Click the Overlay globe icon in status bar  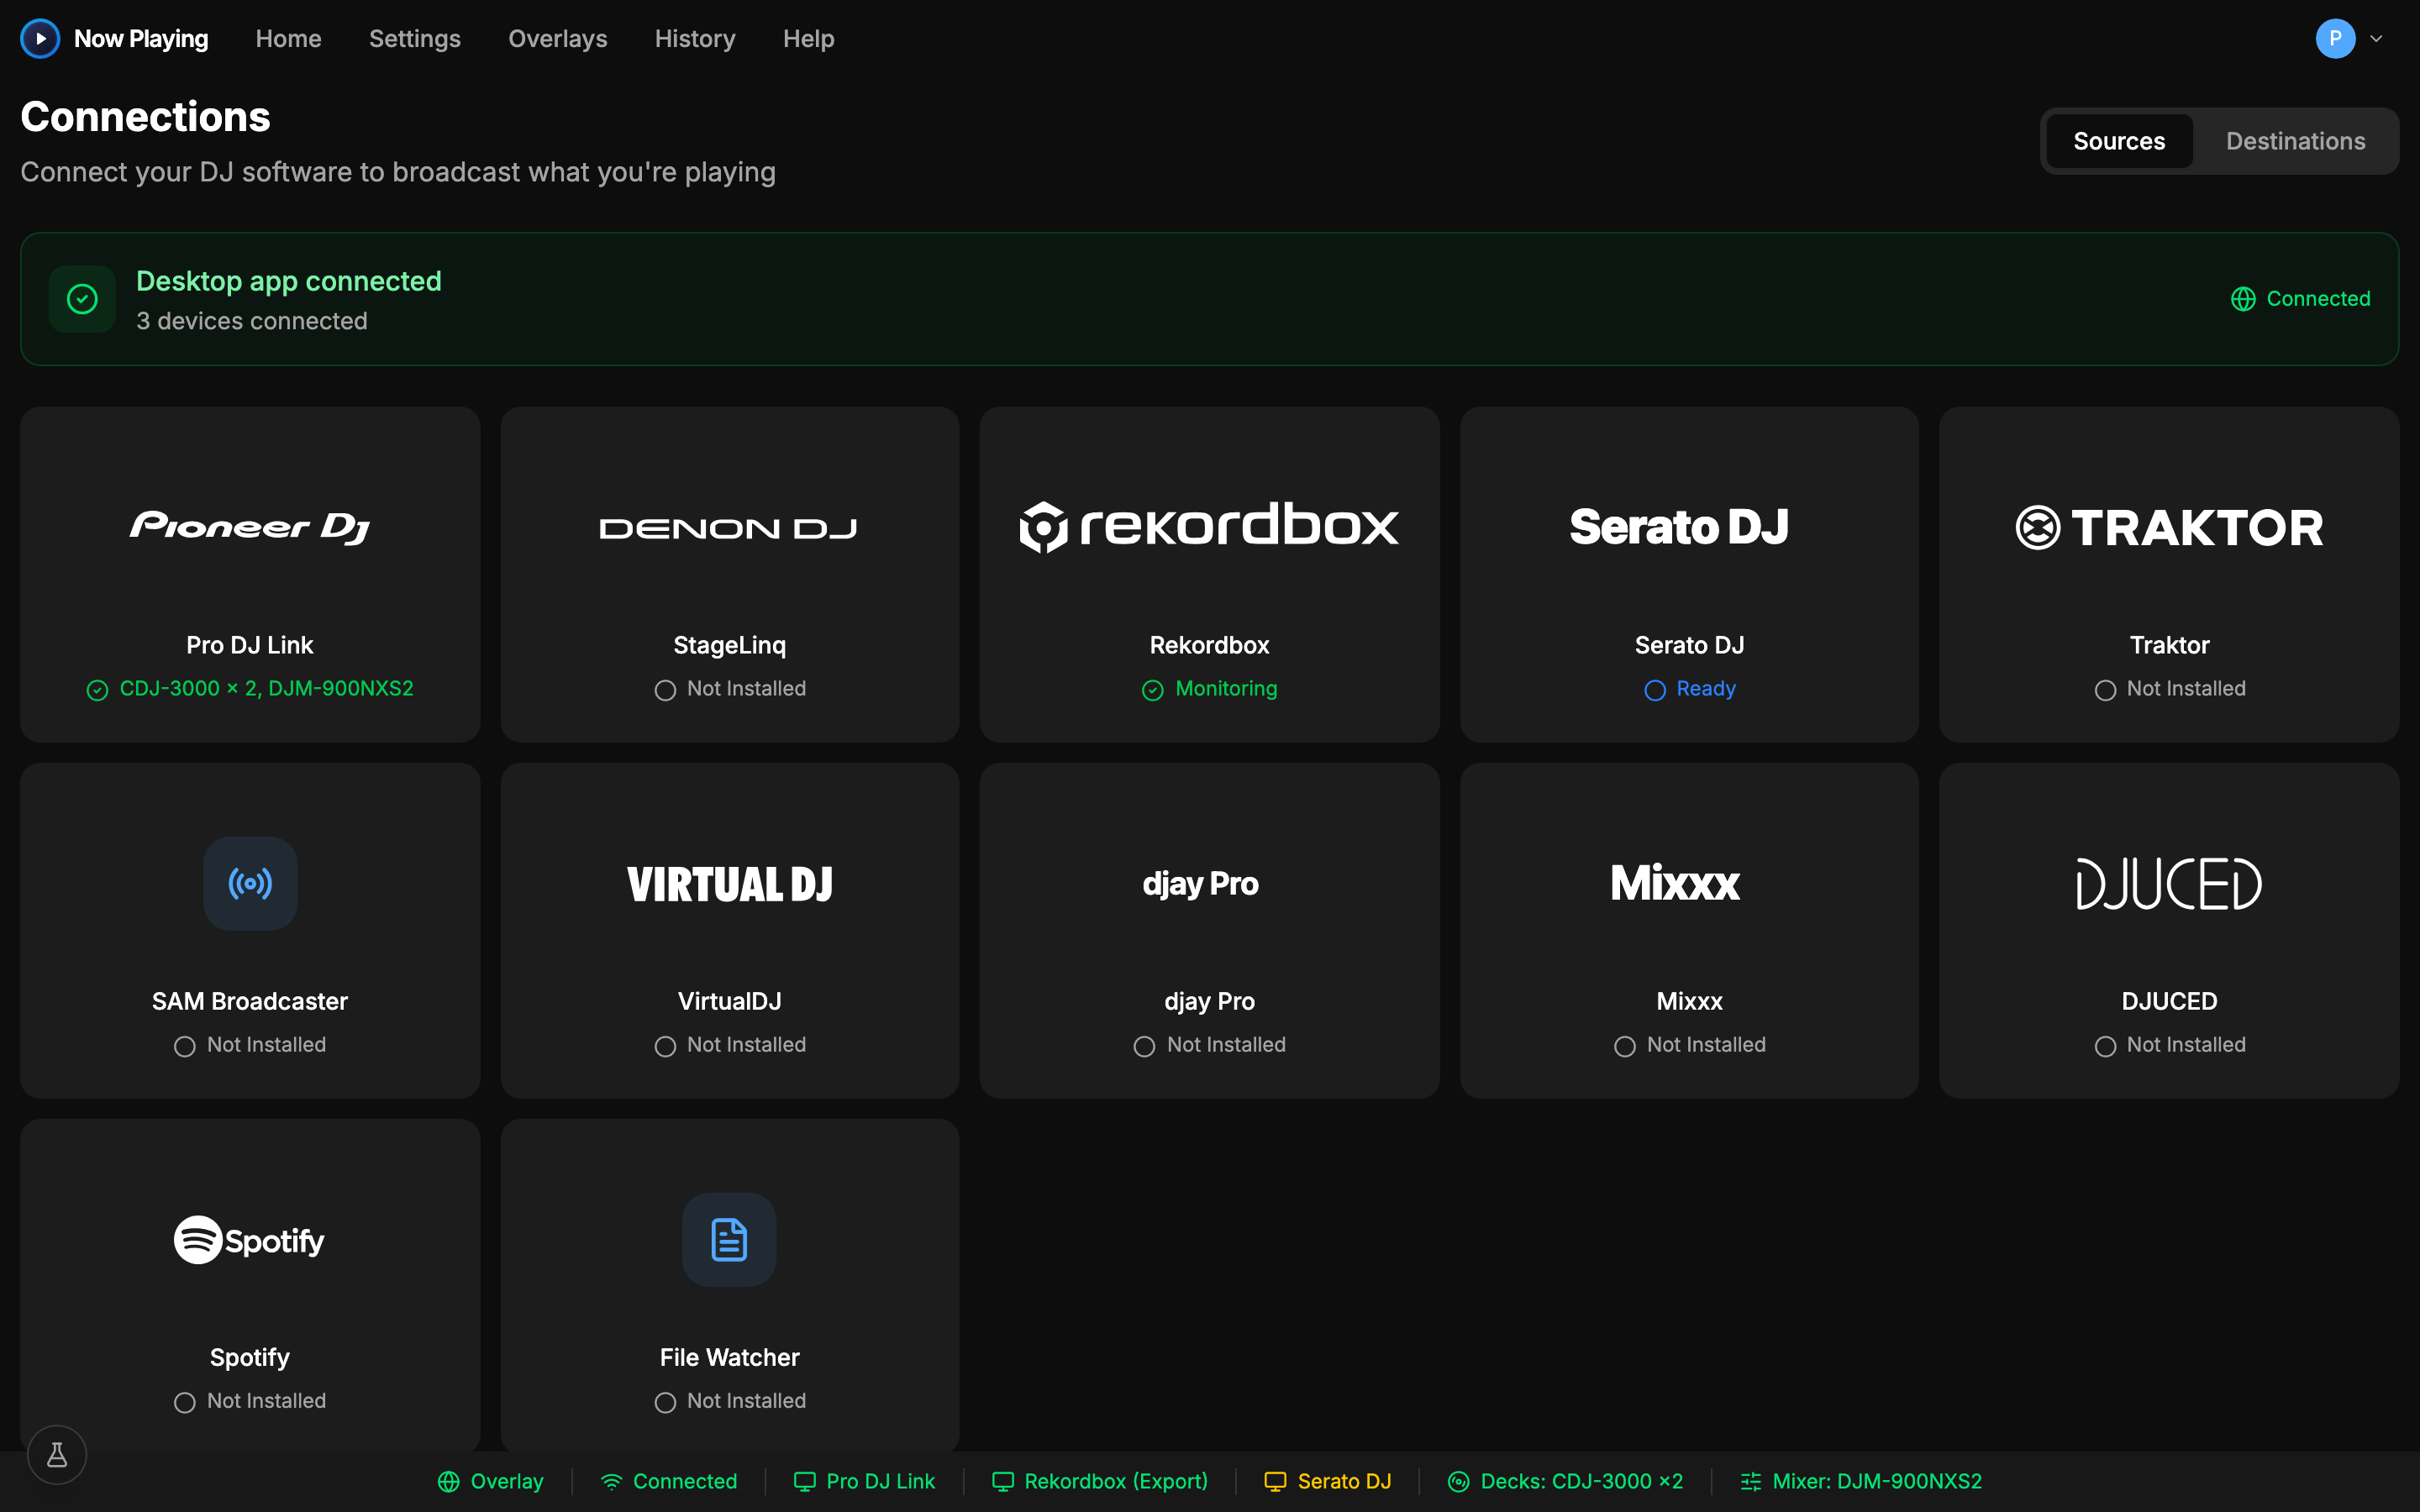(x=449, y=1481)
